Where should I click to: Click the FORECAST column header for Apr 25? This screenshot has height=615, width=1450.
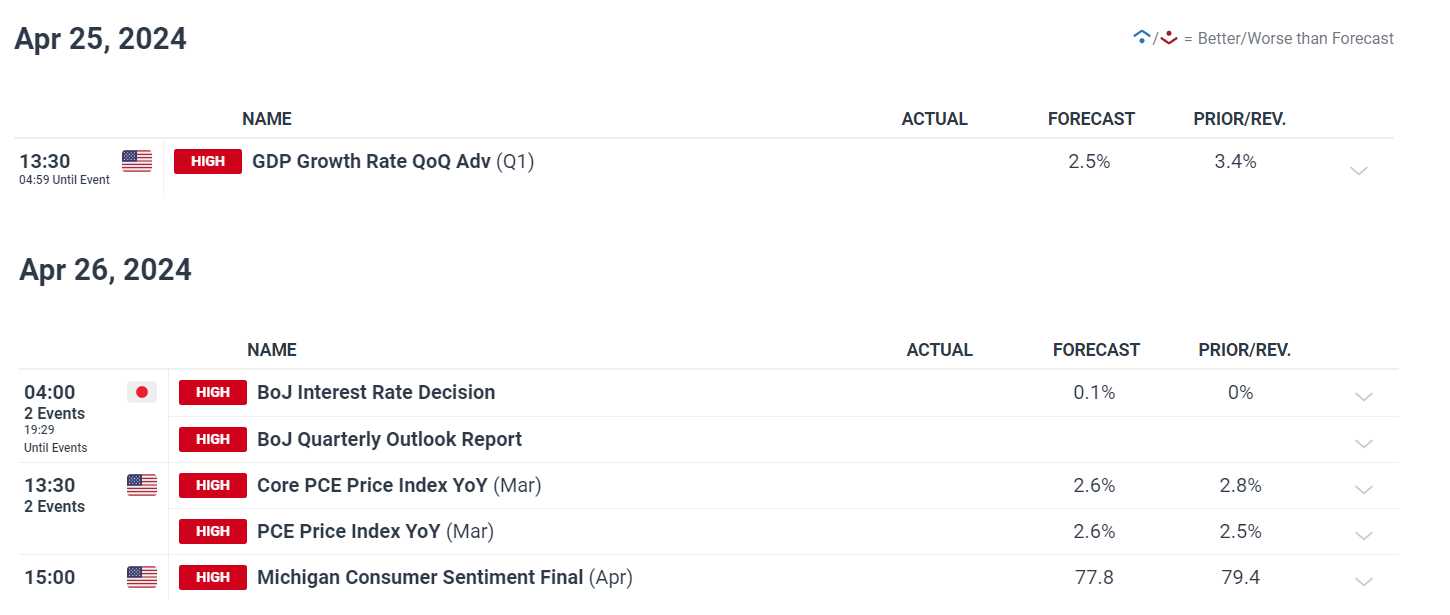1091,119
